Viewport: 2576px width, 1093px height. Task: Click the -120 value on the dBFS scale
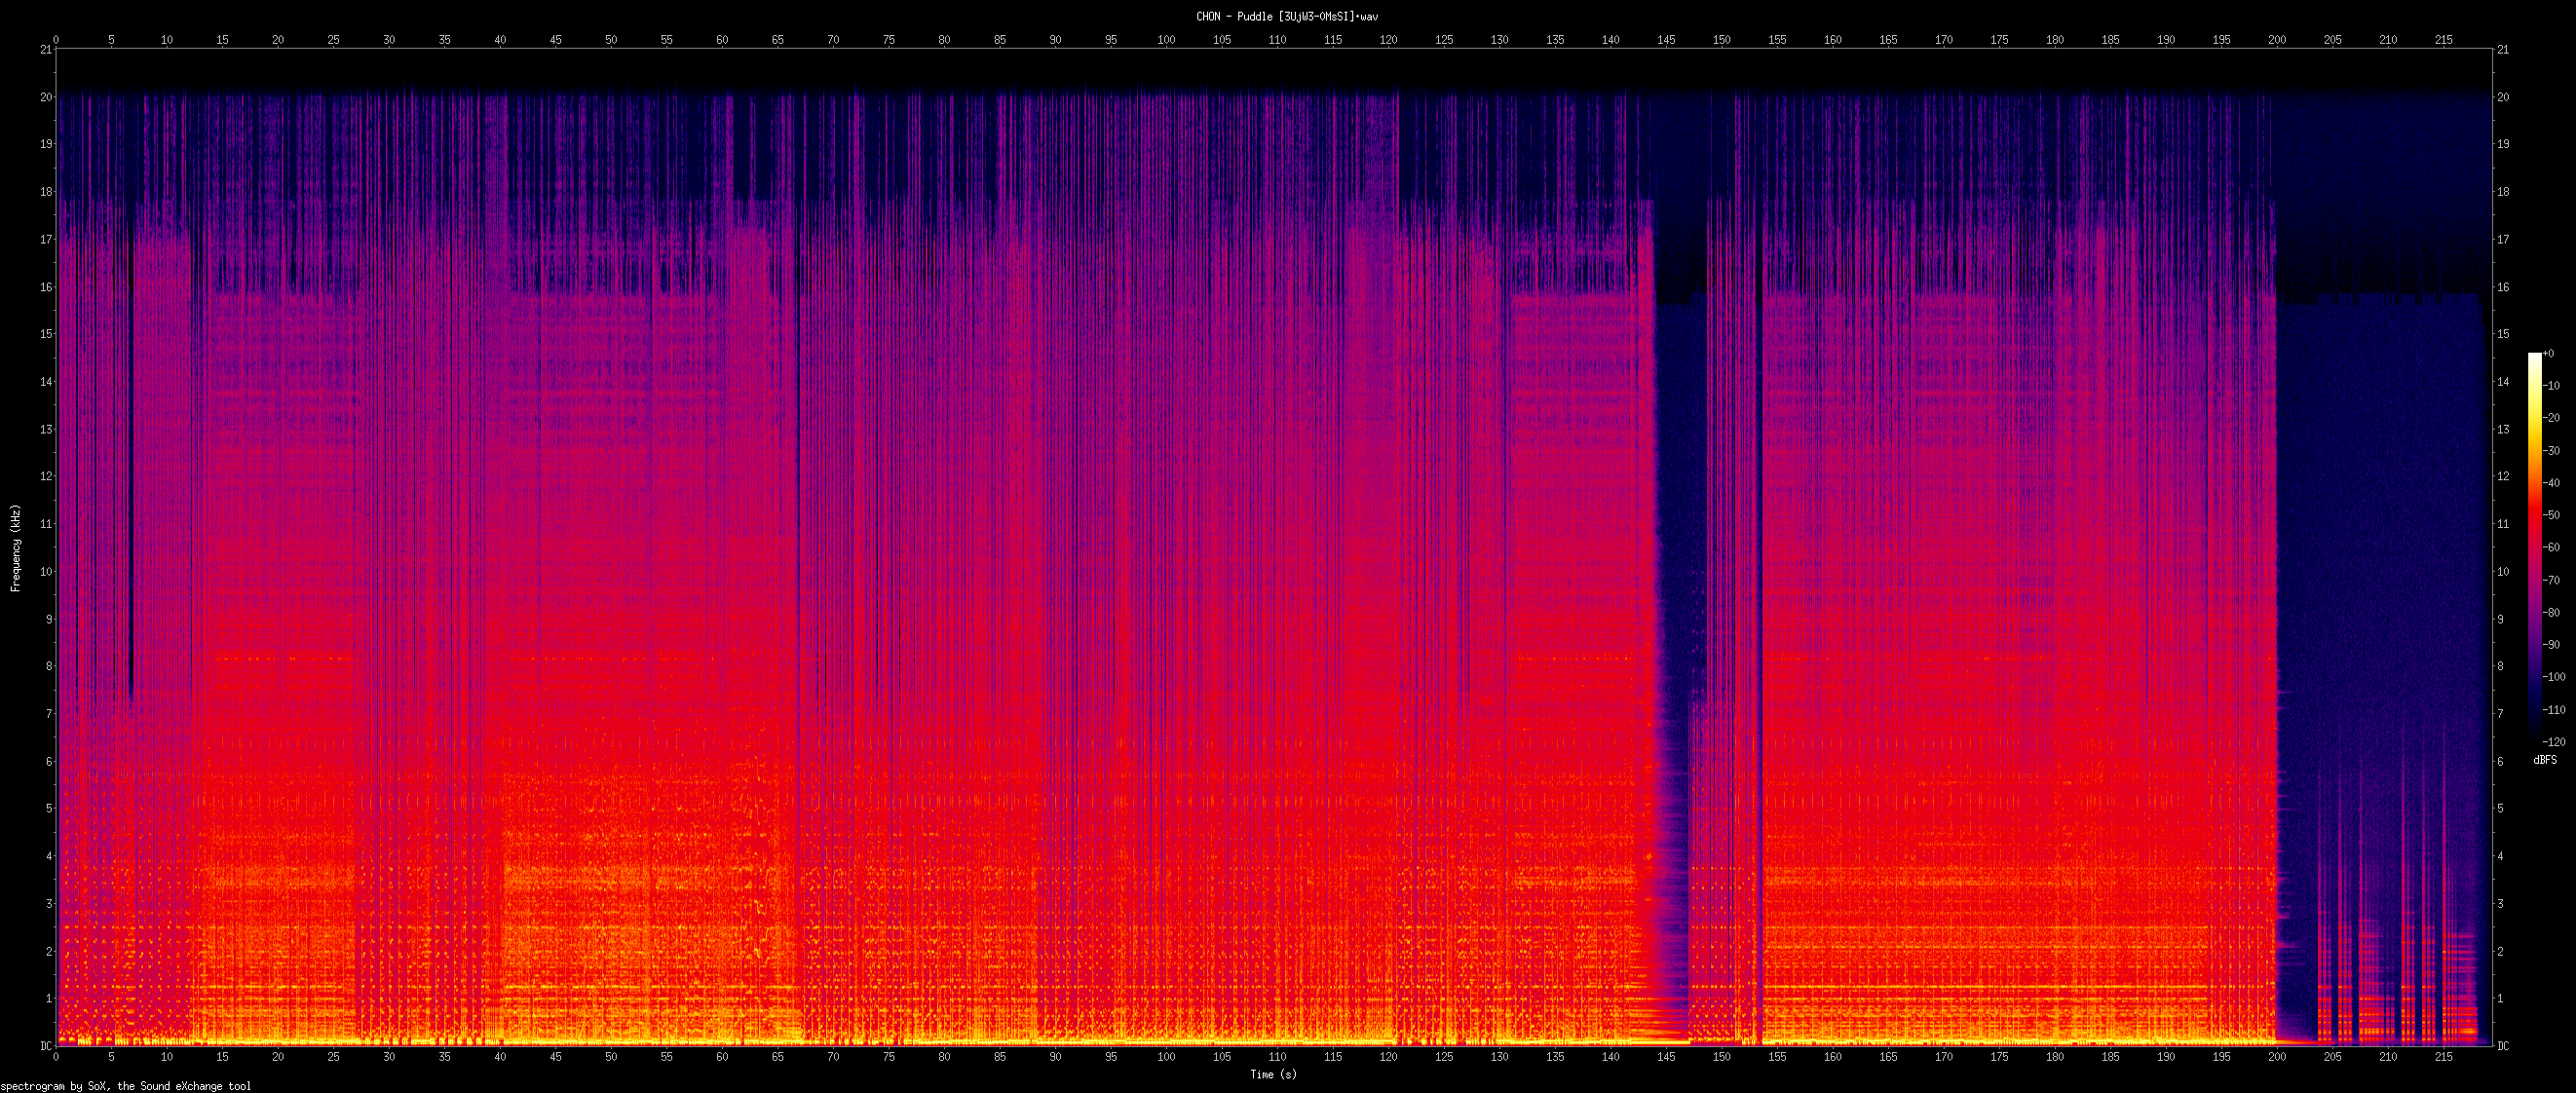pyautogui.click(x=2553, y=742)
